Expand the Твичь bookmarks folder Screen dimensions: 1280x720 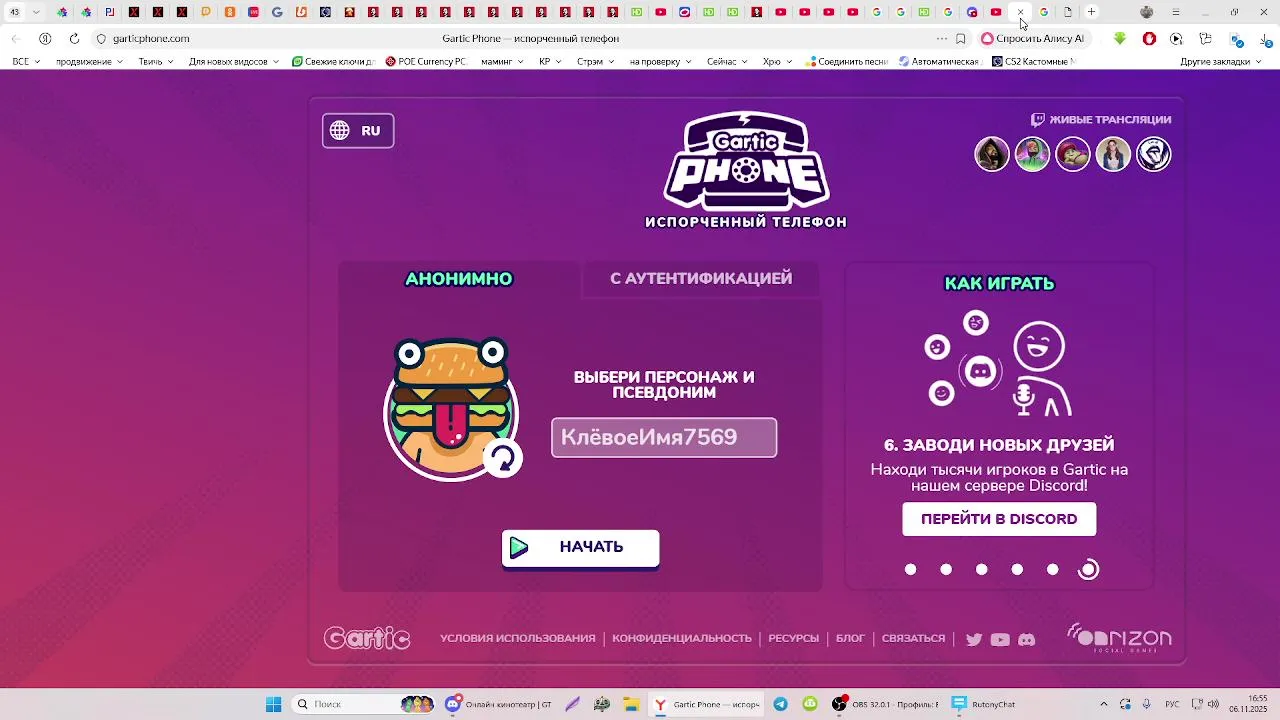(x=156, y=62)
